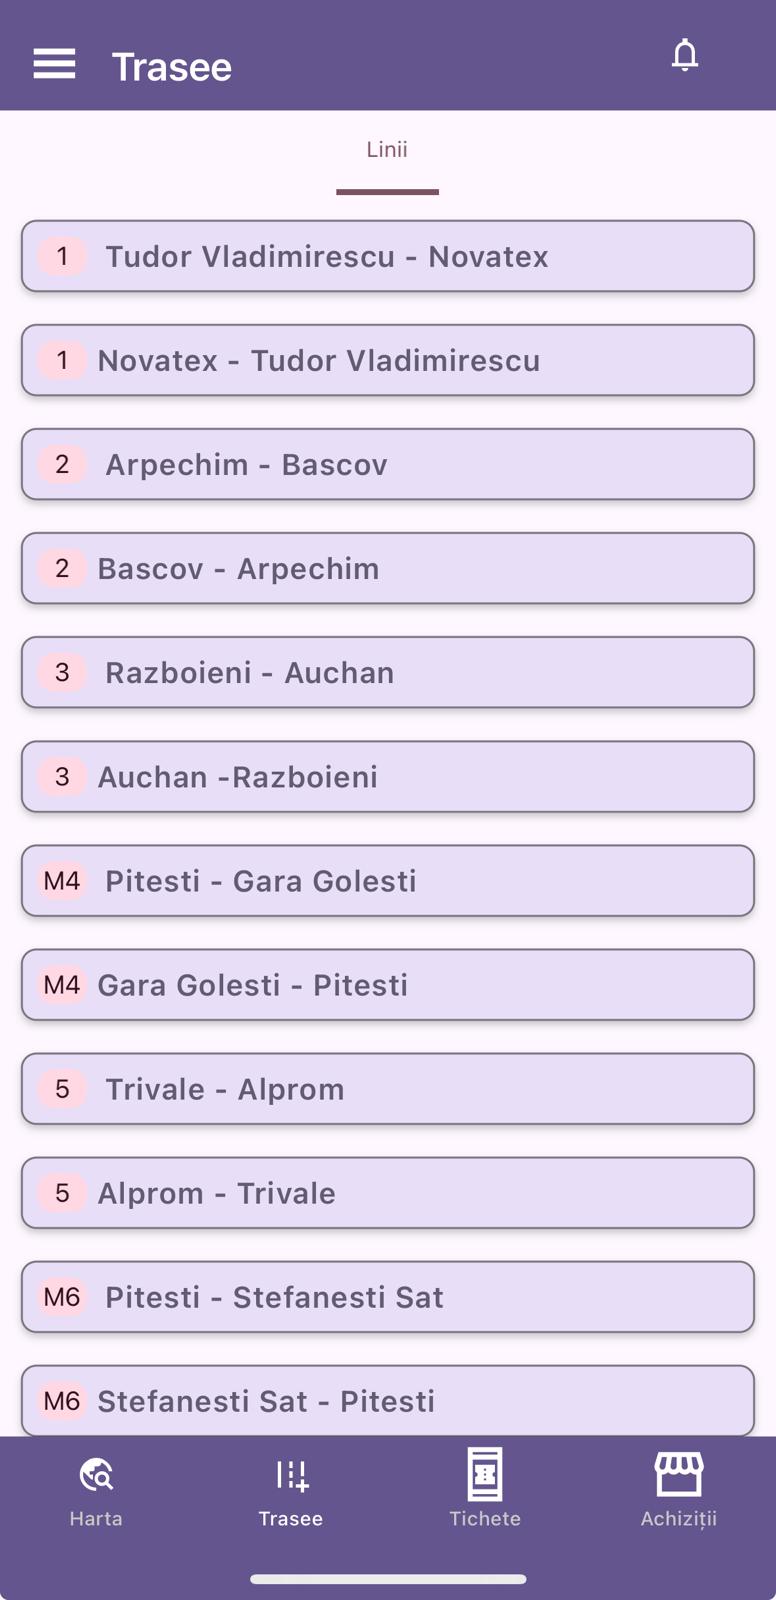The height and width of the screenshot is (1600, 776).
Task: Open M6 Pitesti - Stefanesti Sat
Action: [388, 1296]
